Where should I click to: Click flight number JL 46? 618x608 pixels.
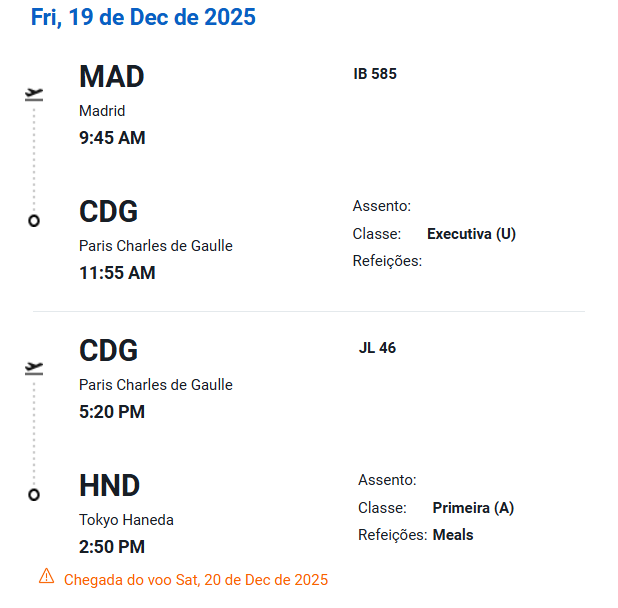click(x=377, y=348)
